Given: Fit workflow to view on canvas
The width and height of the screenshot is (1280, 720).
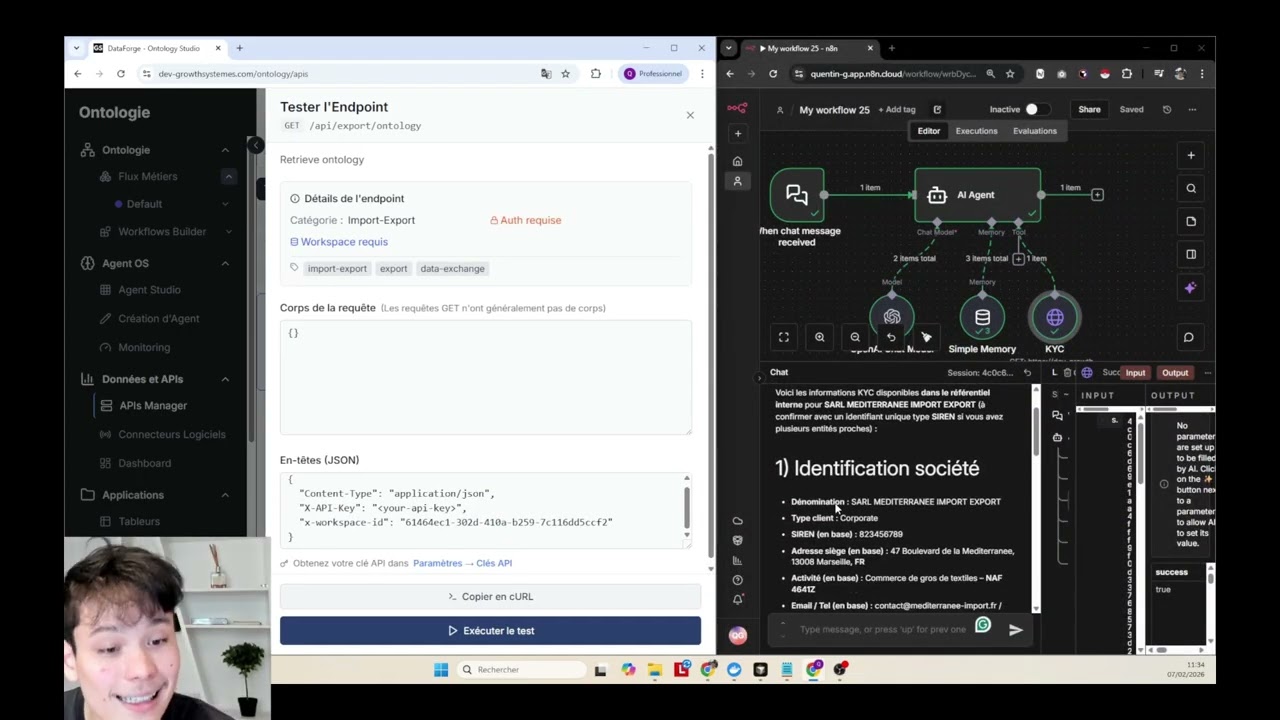Looking at the screenshot, I should [x=784, y=337].
